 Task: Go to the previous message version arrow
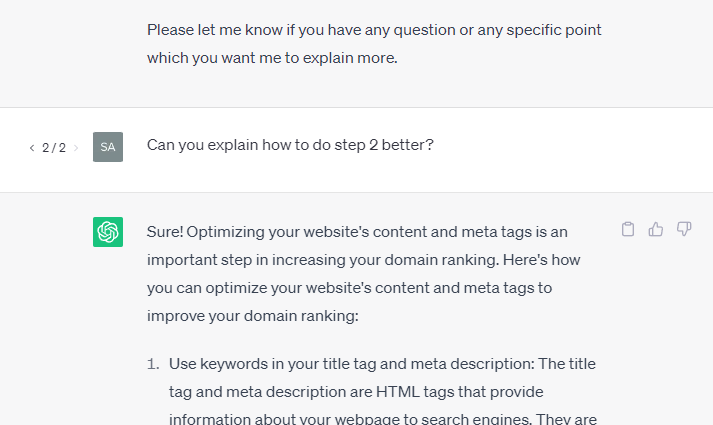(31, 148)
